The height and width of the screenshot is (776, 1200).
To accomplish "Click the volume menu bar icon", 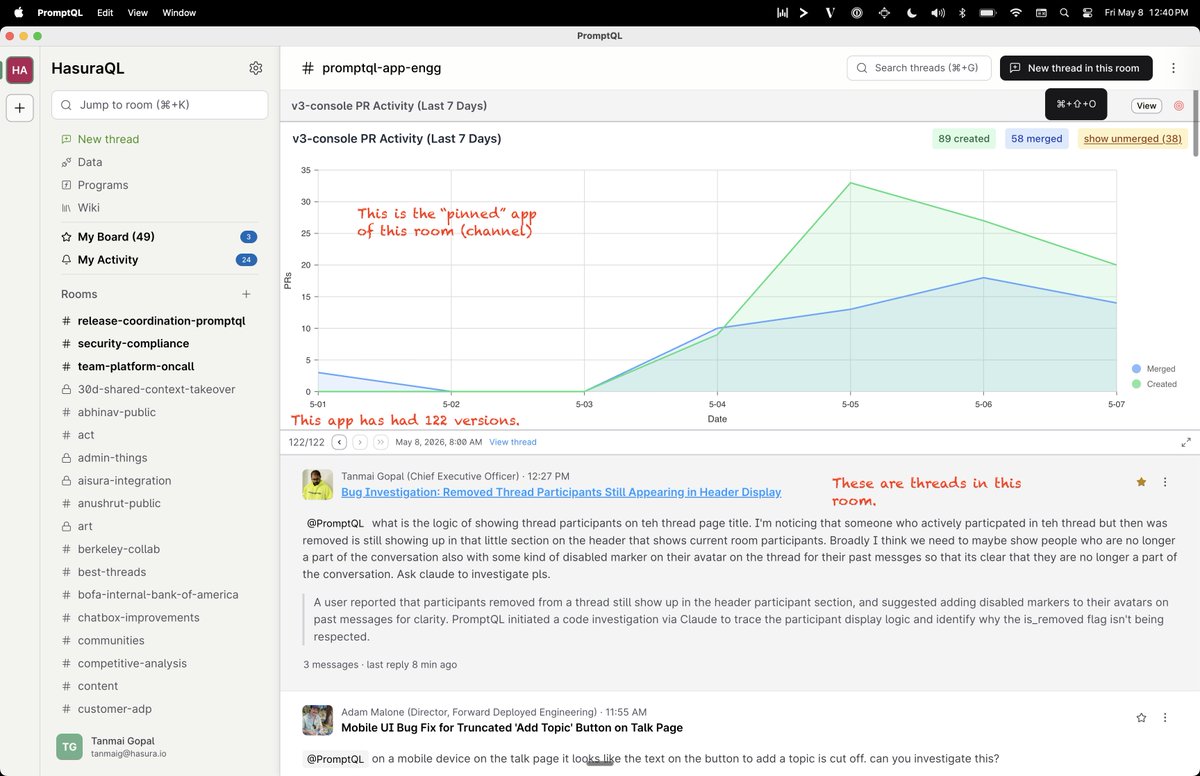I will [937, 13].
